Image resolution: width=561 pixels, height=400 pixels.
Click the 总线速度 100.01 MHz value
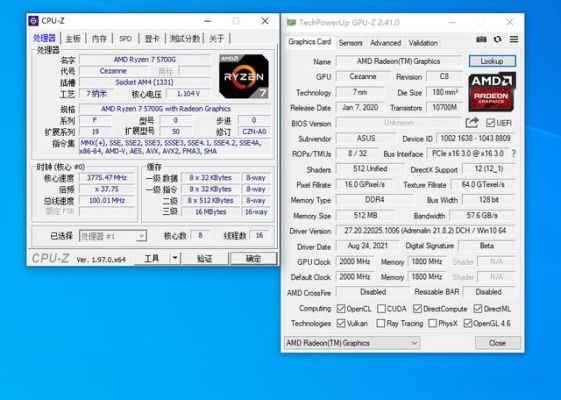pos(107,201)
